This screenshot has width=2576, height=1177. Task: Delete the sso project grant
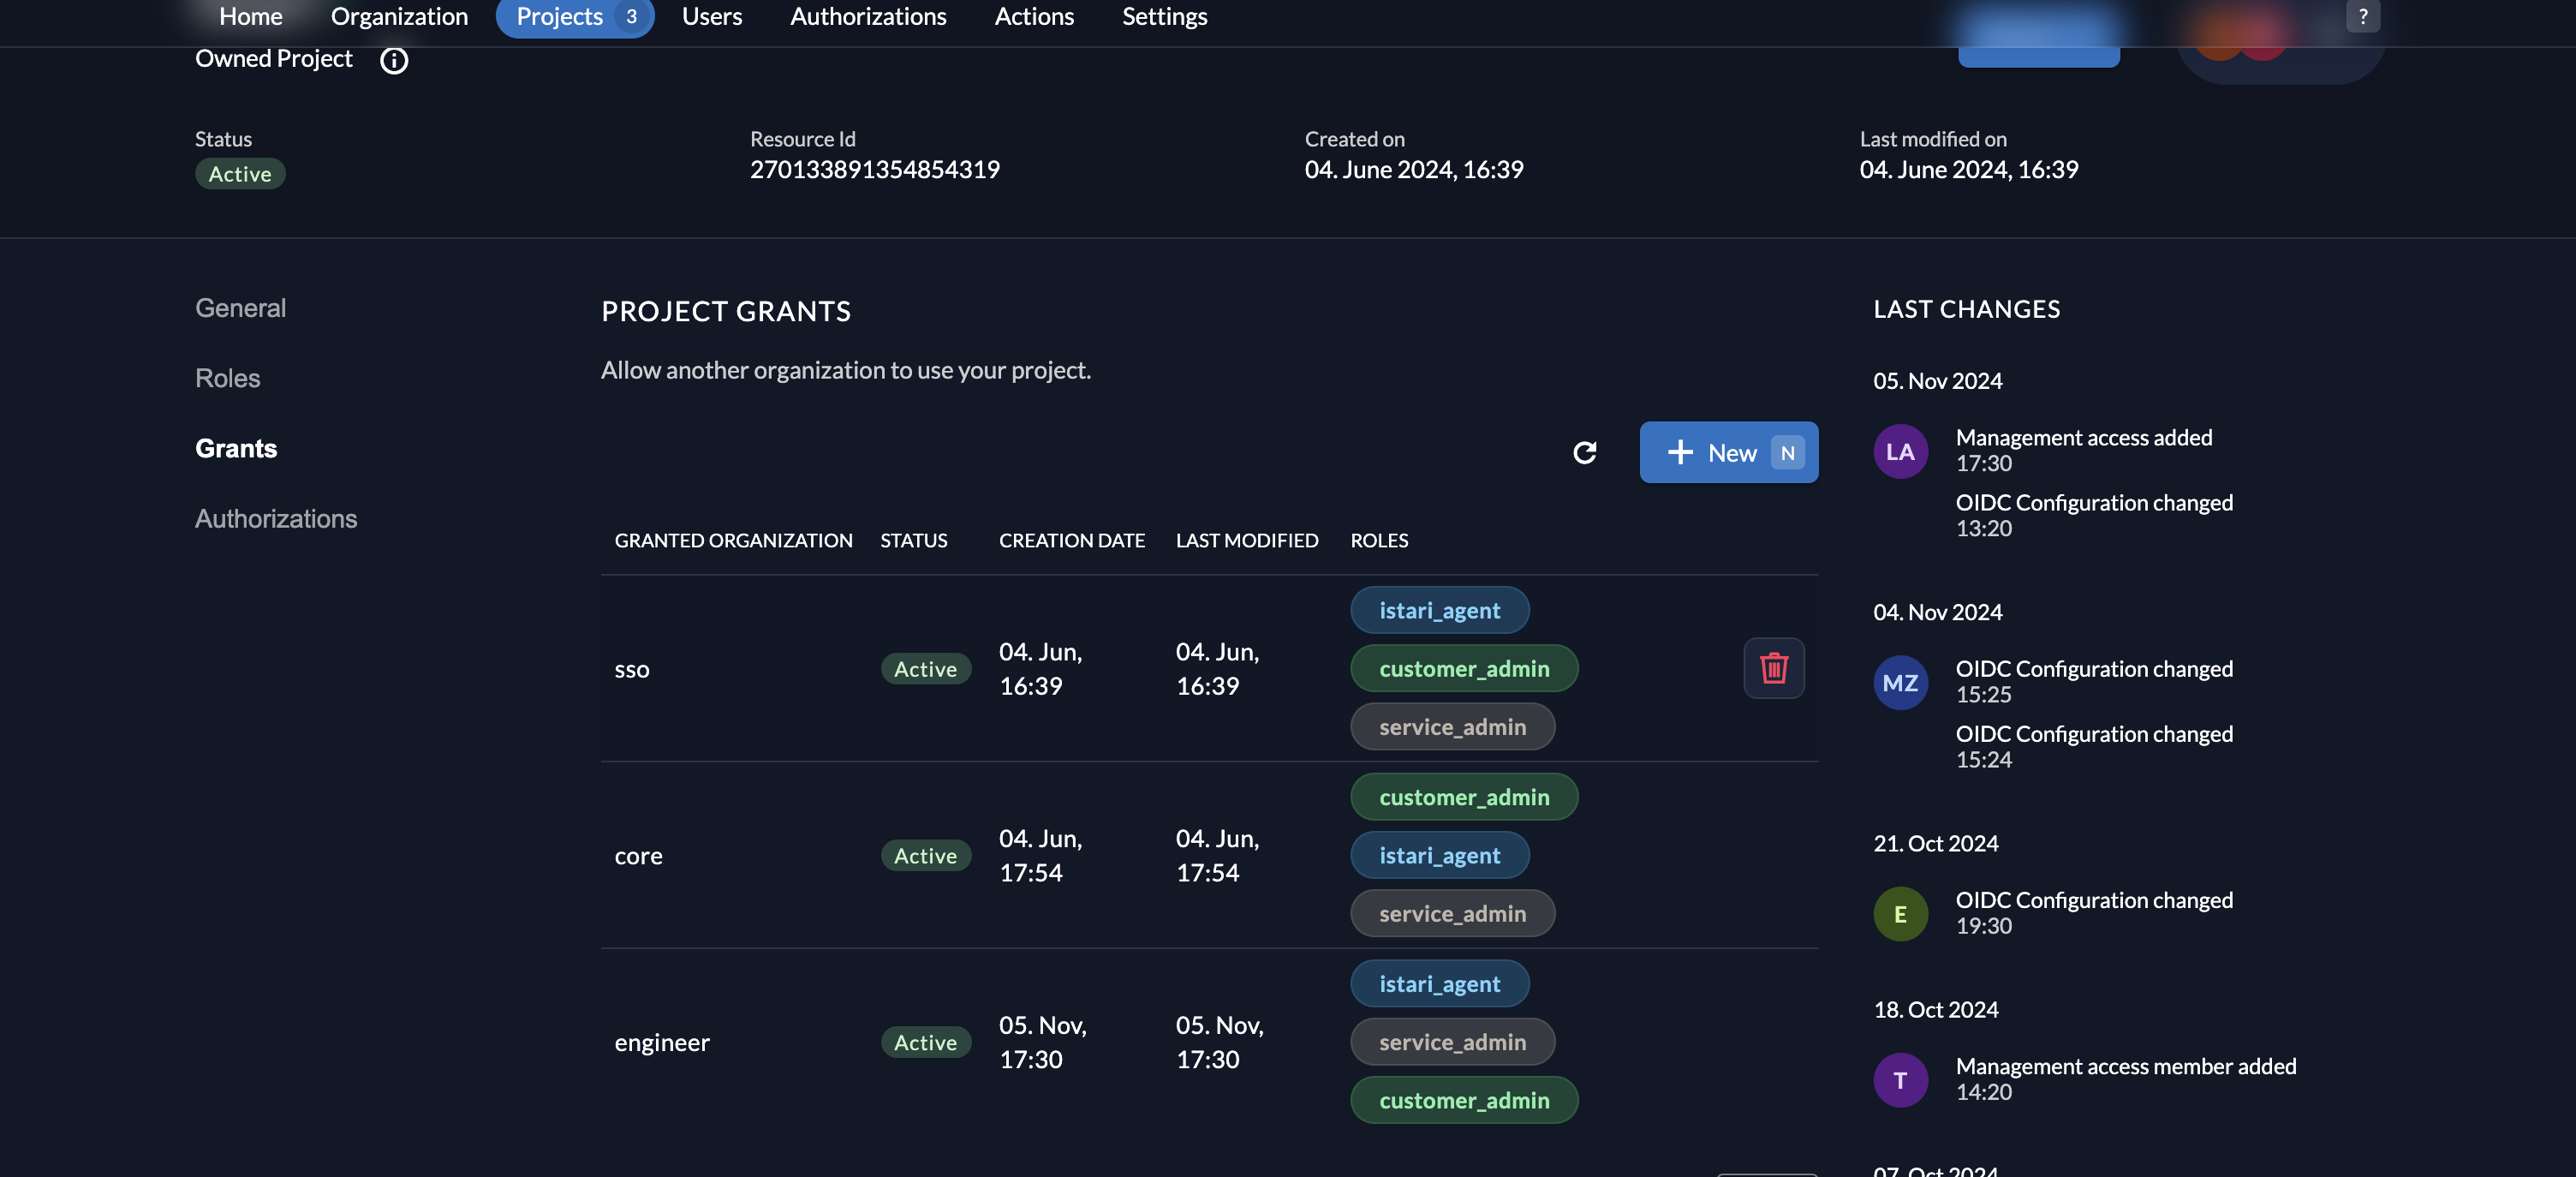coord(1773,668)
